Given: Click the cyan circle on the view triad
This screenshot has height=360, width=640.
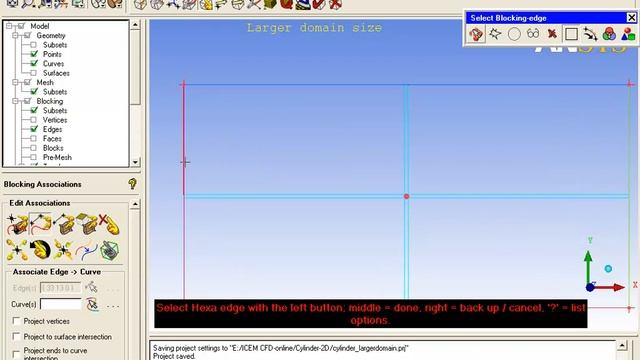Looking at the screenshot, I should [608, 269].
